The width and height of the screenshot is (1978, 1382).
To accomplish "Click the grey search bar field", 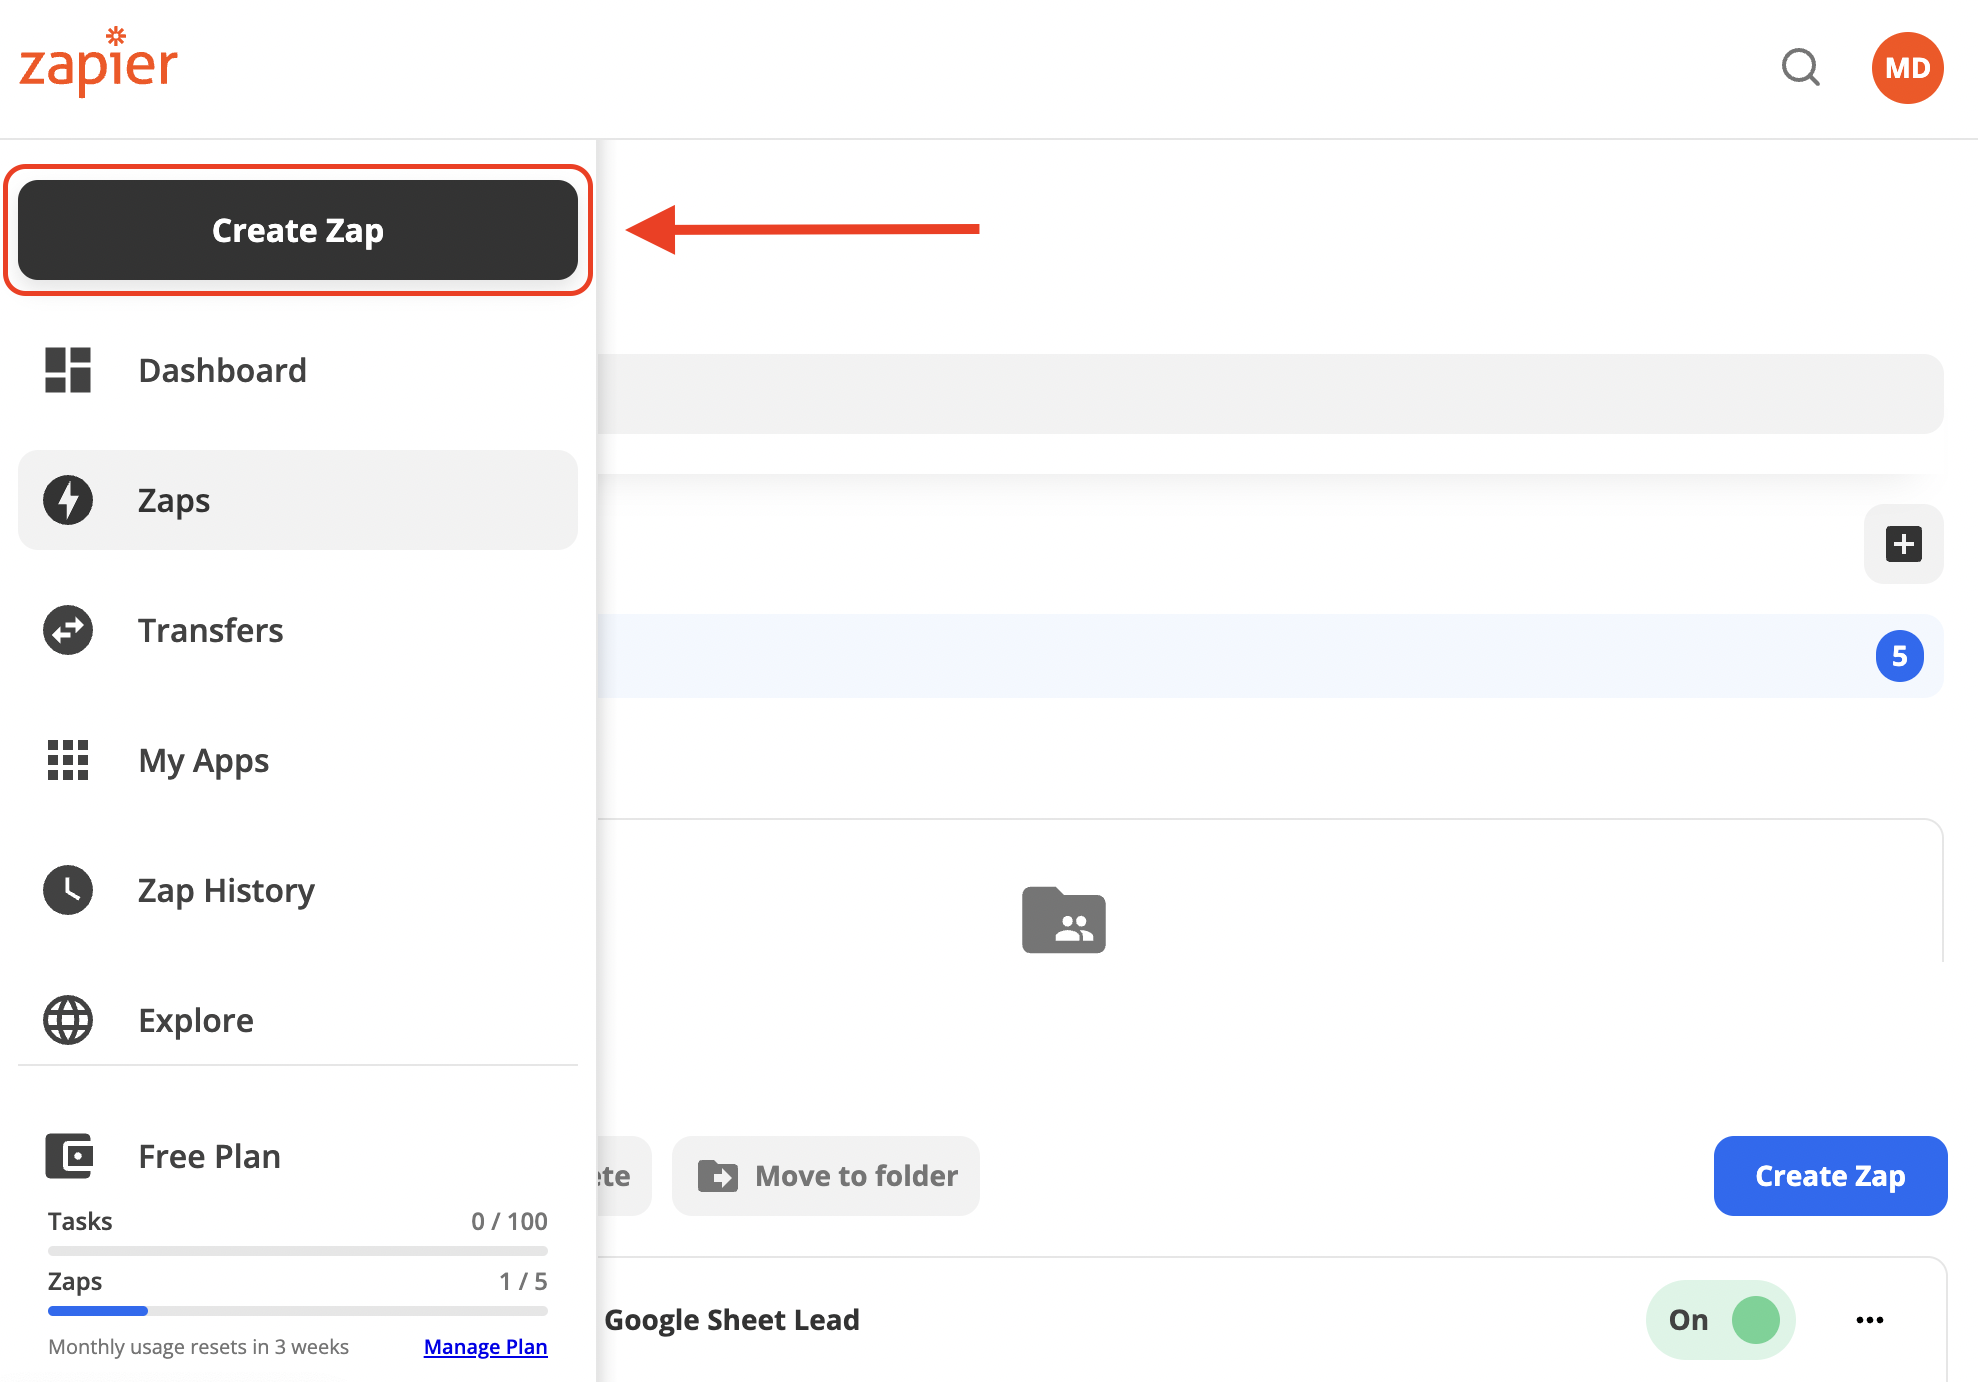I will pyautogui.click(x=1270, y=394).
